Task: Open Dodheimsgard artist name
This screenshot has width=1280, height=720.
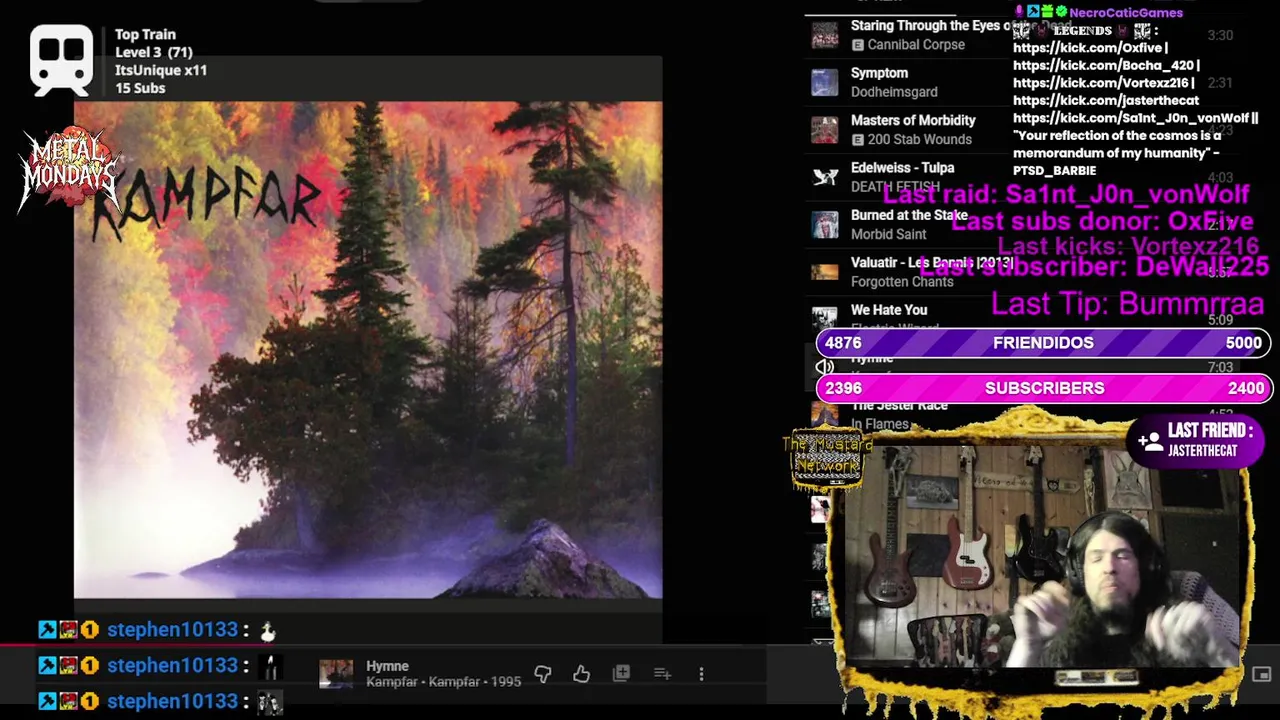Action: (x=894, y=92)
